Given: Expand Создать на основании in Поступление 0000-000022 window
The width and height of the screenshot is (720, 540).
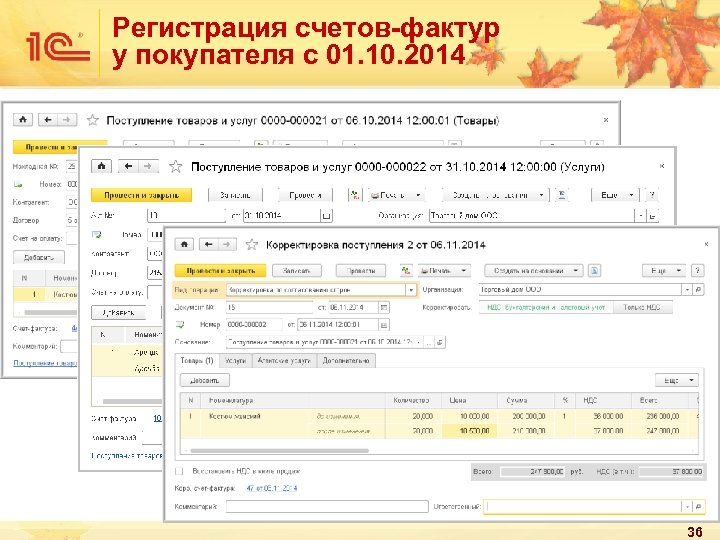Looking at the screenshot, I should [x=494, y=195].
